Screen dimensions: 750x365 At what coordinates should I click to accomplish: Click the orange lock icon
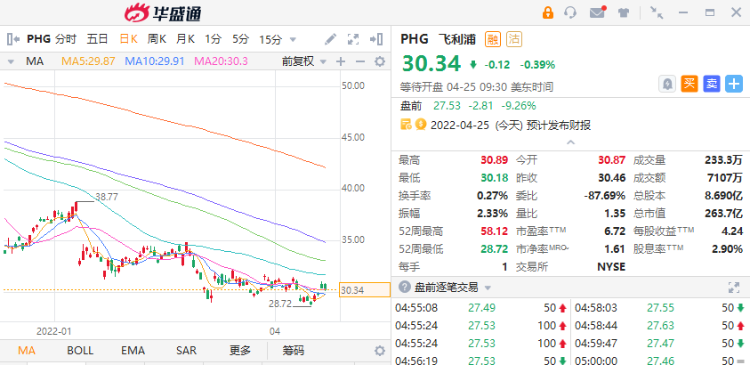(x=548, y=12)
